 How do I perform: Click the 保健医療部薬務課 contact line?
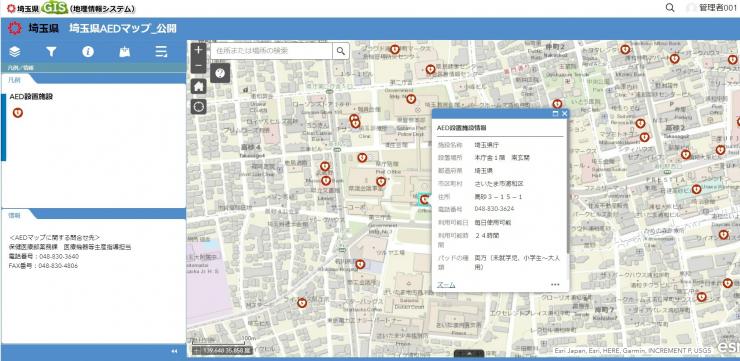(70, 247)
